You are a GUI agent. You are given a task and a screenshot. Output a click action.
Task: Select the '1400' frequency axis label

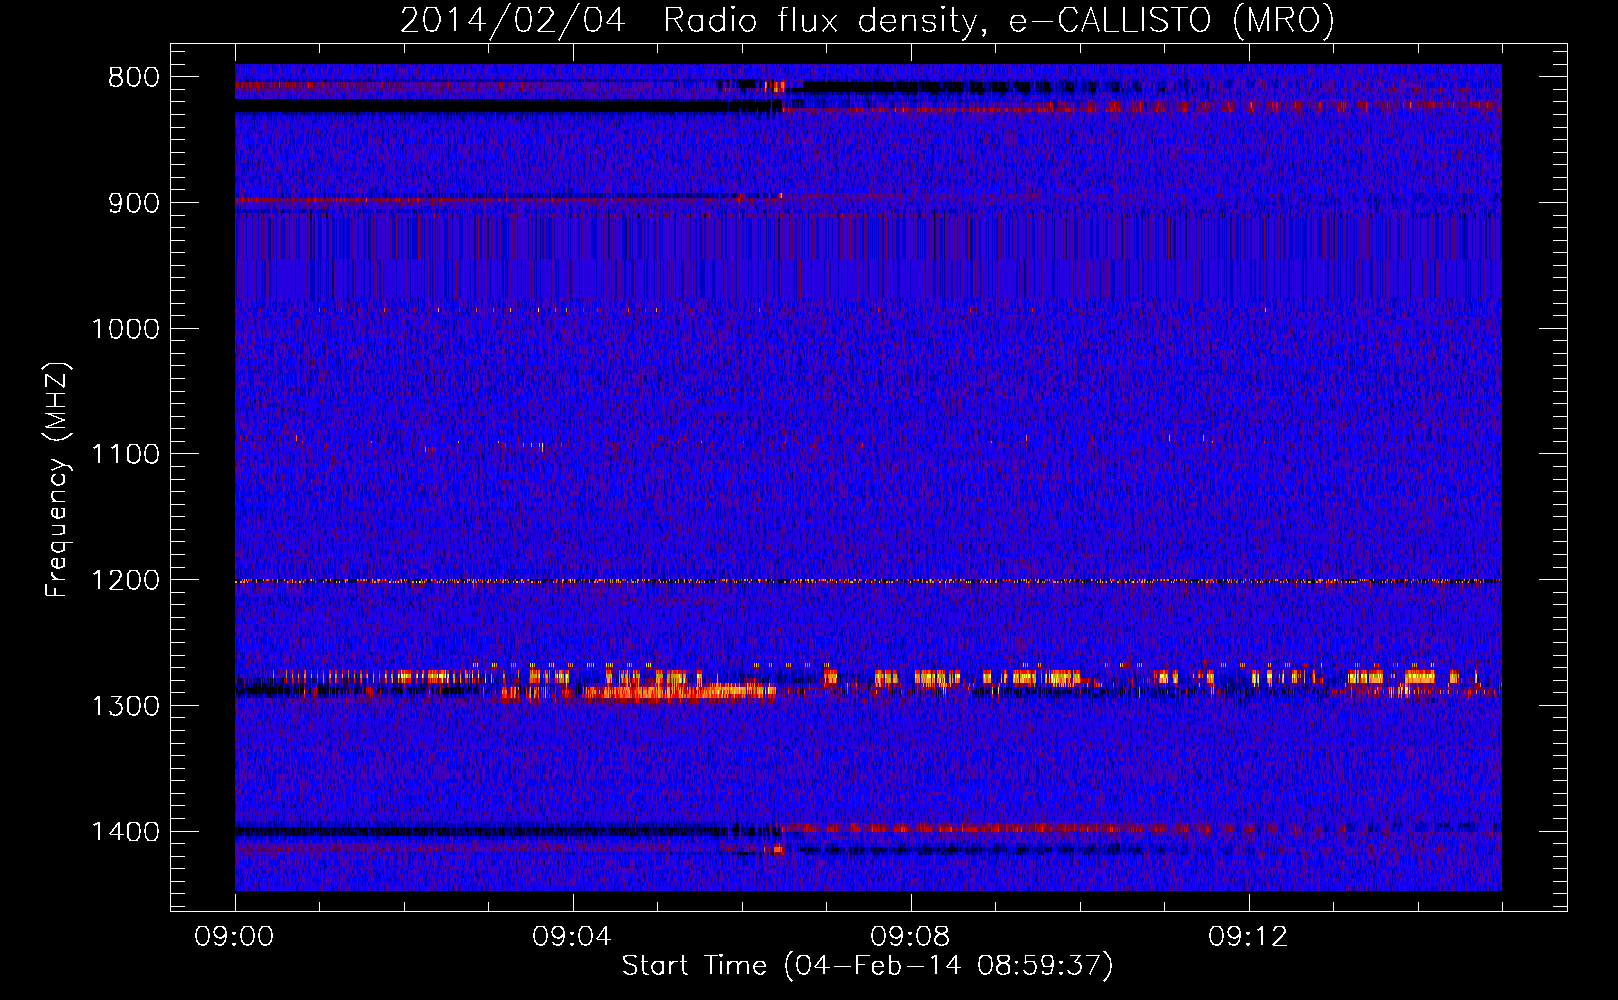126,832
